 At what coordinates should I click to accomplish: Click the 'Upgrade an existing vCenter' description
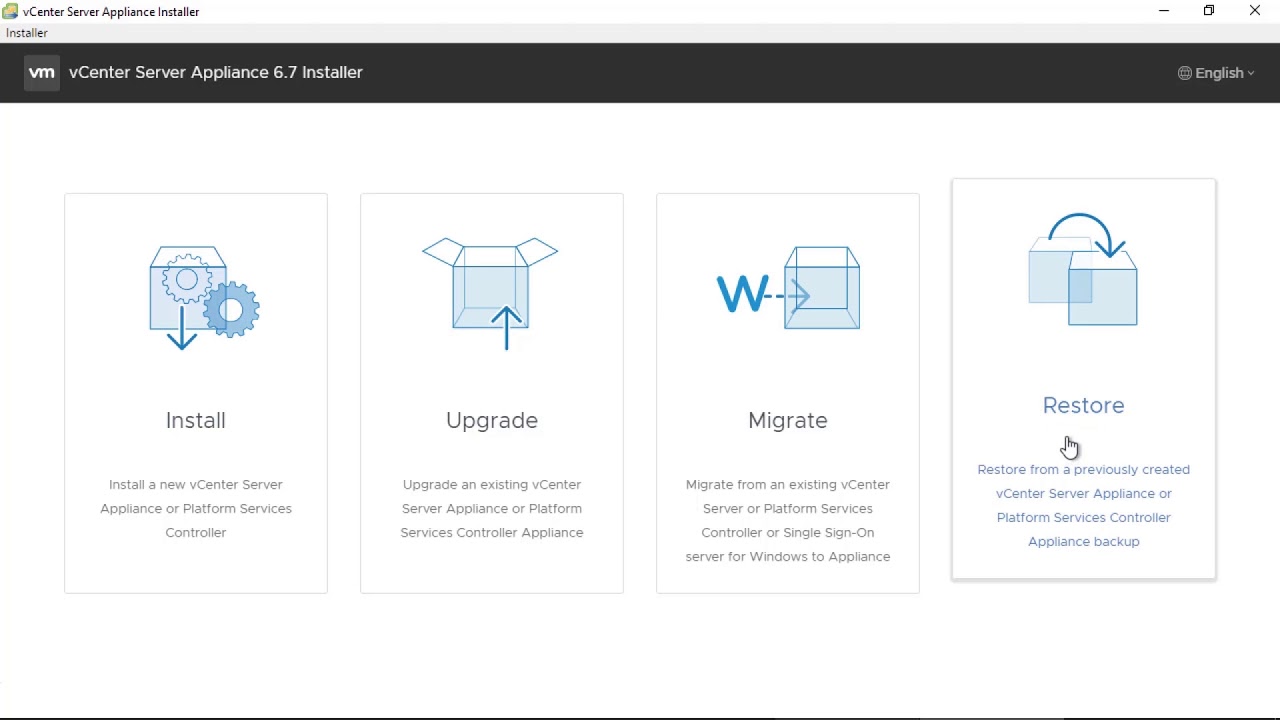click(x=492, y=508)
